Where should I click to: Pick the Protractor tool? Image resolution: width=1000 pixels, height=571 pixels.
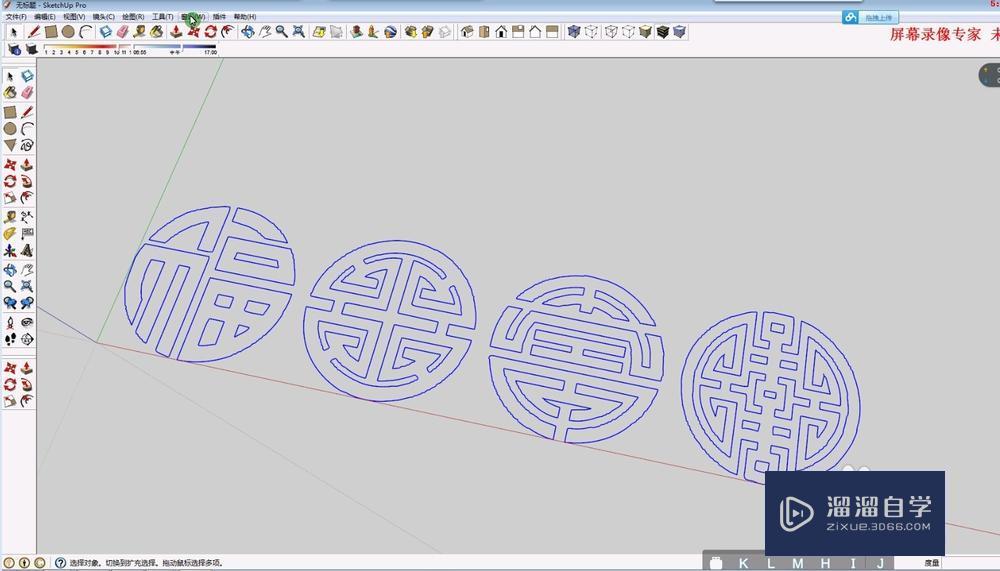[x=10, y=233]
